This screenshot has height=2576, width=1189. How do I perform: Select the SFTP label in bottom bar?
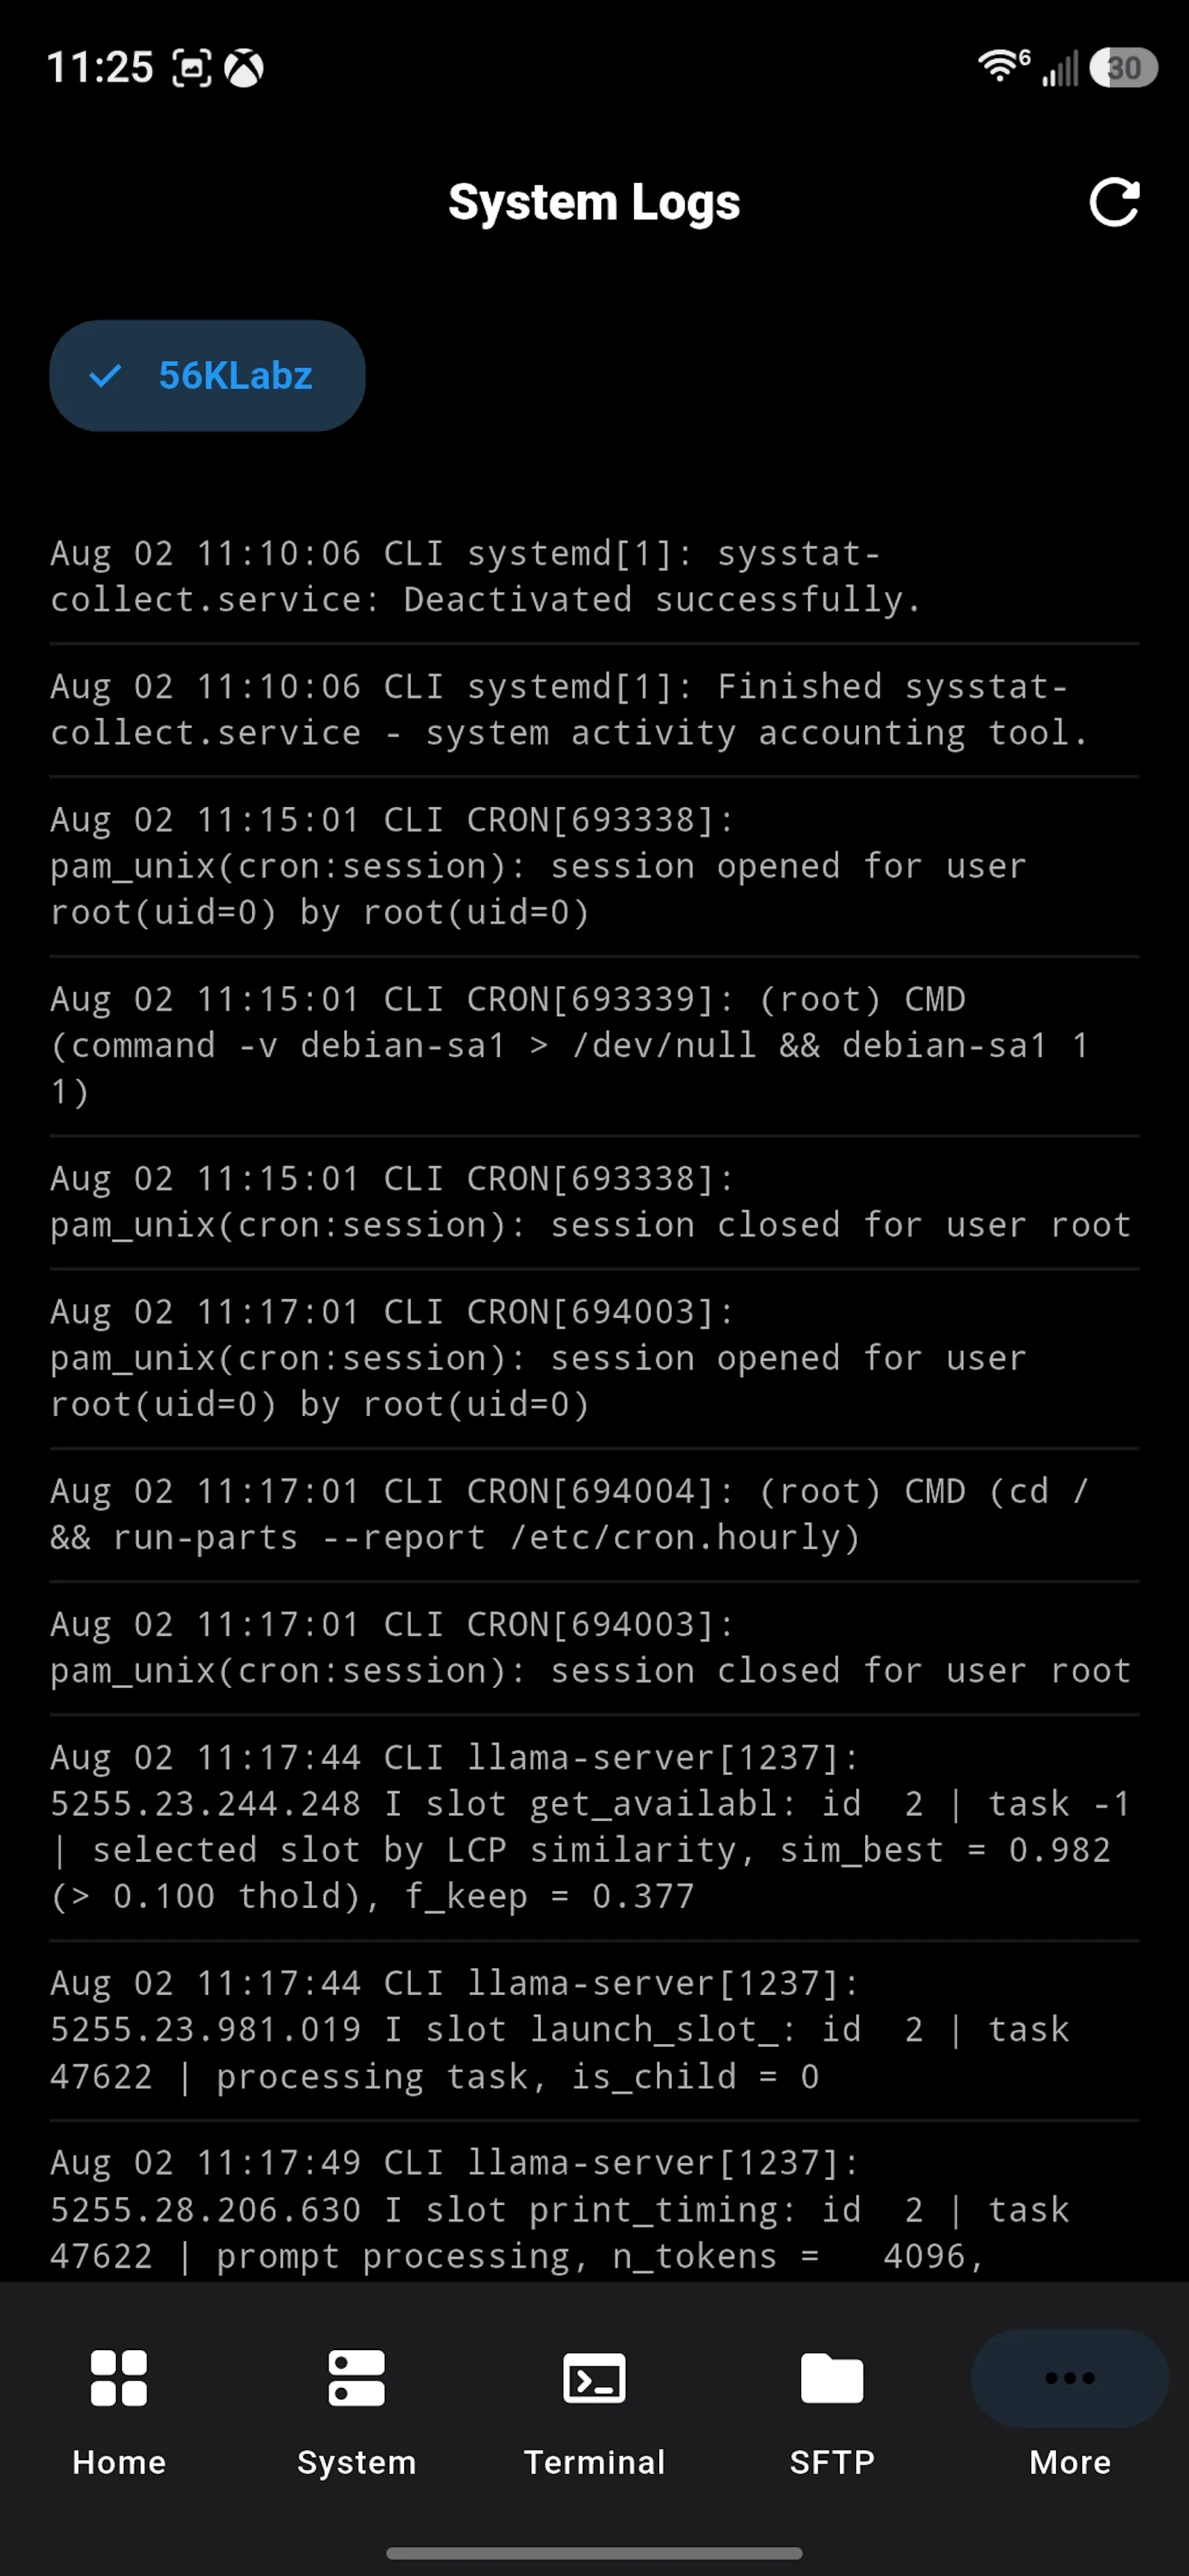[x=832, y=2461]
